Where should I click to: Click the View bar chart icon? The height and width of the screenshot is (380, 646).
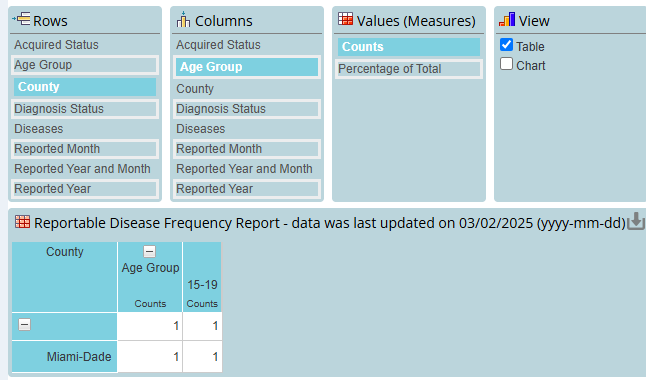[507, 19]
